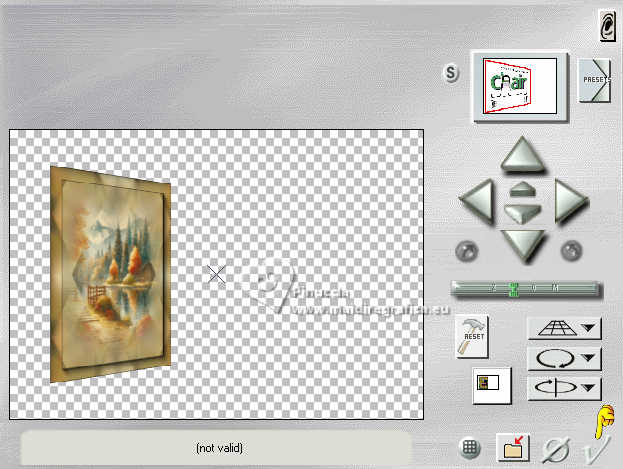Select the chair preset preview thumbnail
Viewport: 623px width, 469px height.
[520, 86]
